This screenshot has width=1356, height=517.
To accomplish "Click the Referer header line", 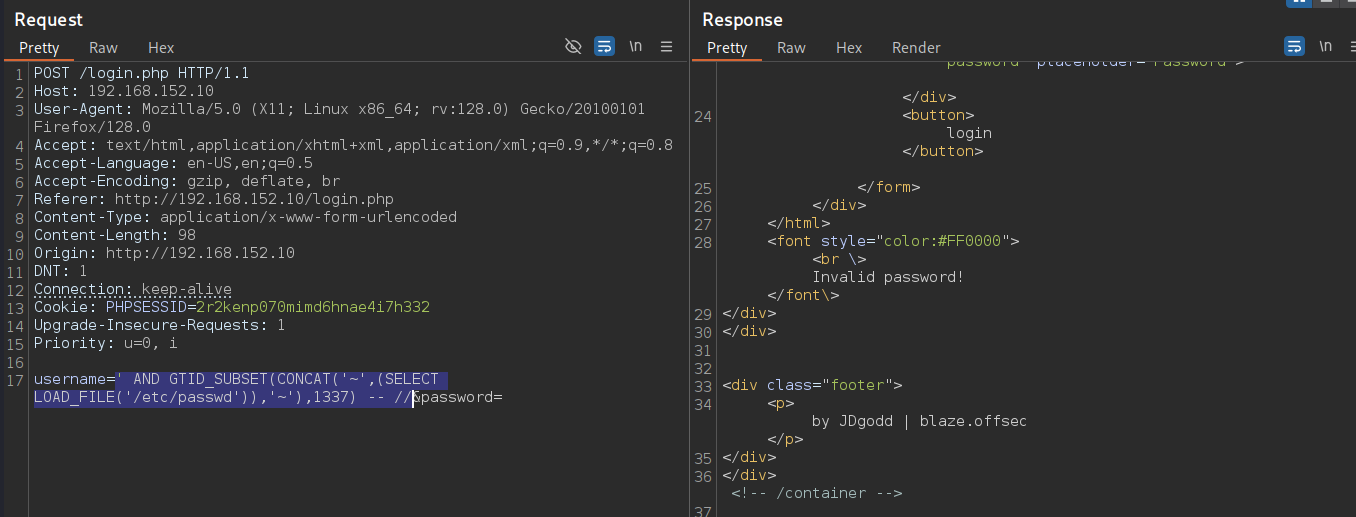I will point(214,199).
